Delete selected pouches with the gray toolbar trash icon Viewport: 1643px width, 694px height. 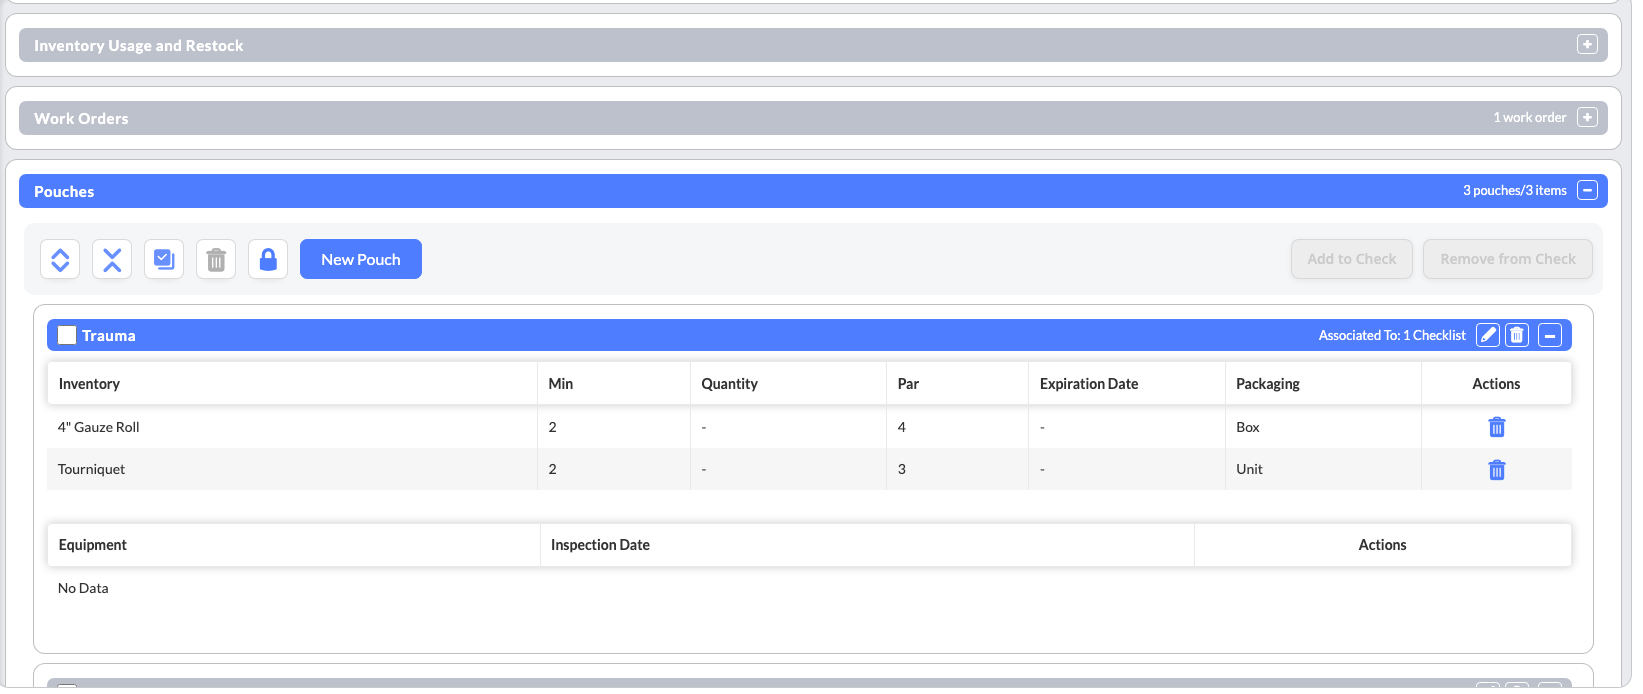[x=216, y=259]
